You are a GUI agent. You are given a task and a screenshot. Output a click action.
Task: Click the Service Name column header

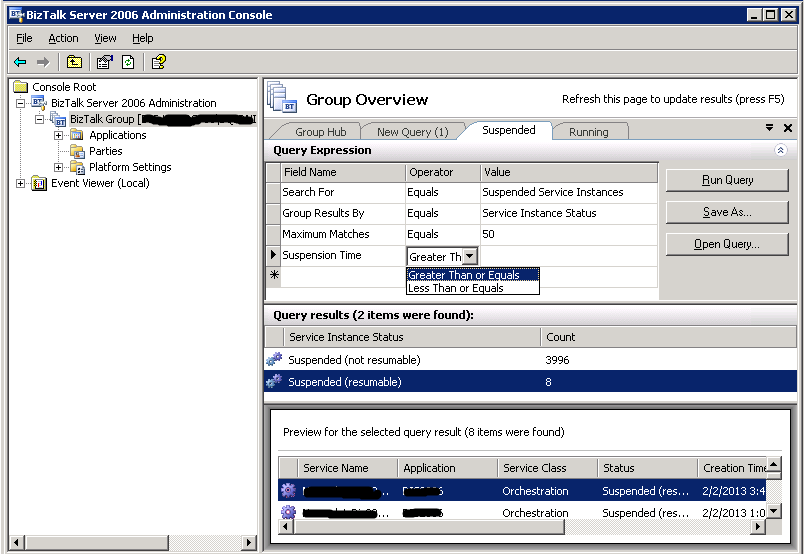pos(347,468)
